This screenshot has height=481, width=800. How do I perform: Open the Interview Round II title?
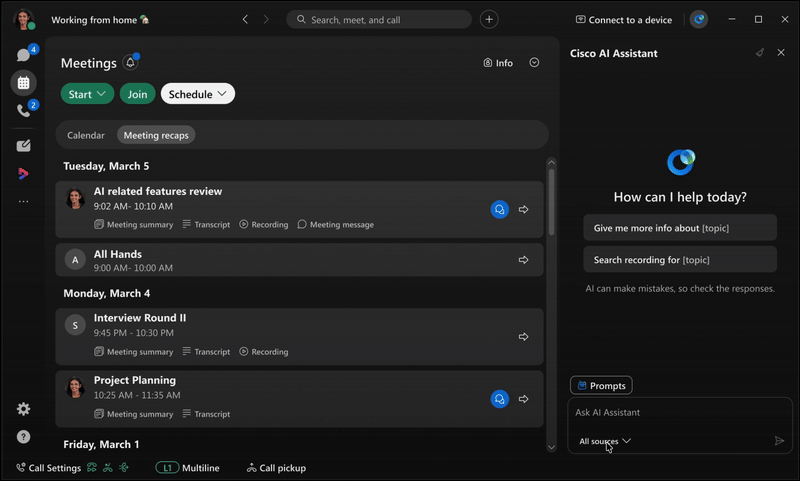(140, 318)
